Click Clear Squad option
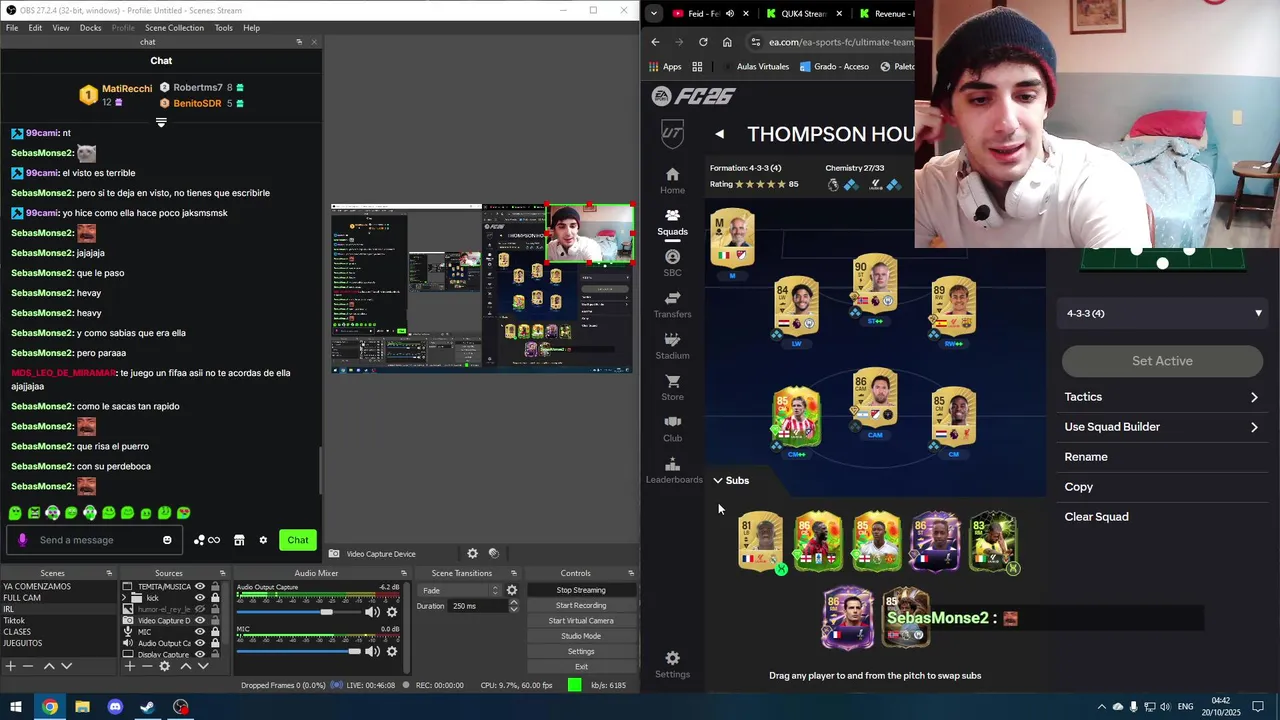The height and width of the screenshot is (720, 1280). [1096, 517]
